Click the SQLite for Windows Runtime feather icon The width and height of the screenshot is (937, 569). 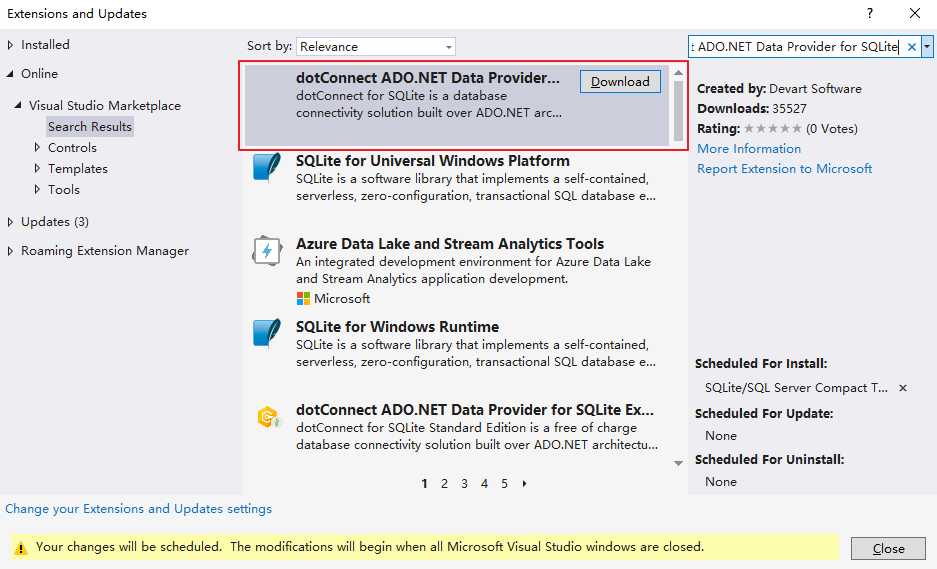[267, 333]
